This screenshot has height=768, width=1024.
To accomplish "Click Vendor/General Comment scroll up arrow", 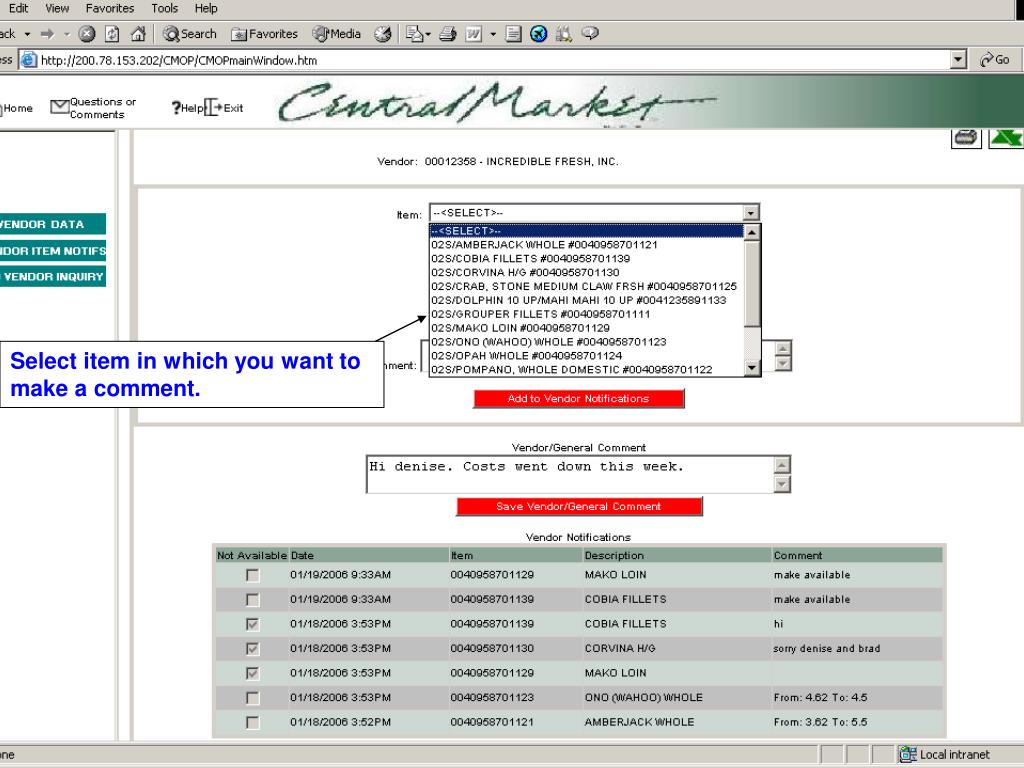I will click(782, 465).
